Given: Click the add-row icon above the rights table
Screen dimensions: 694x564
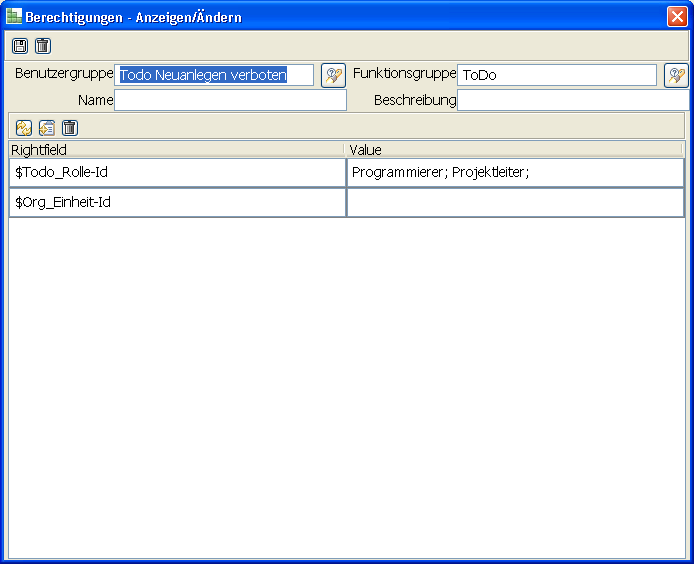Looking at the screenshot, I should pos(46,128).
